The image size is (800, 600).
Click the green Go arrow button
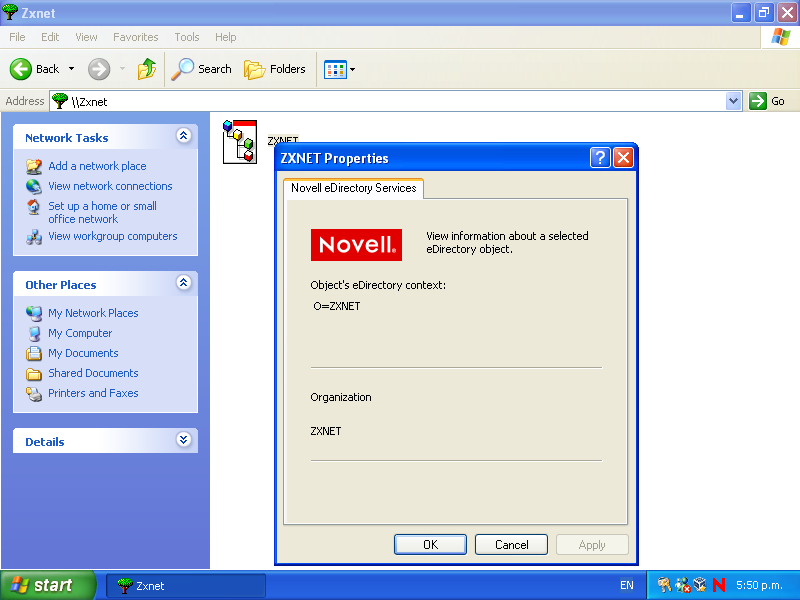coord(758,101)
